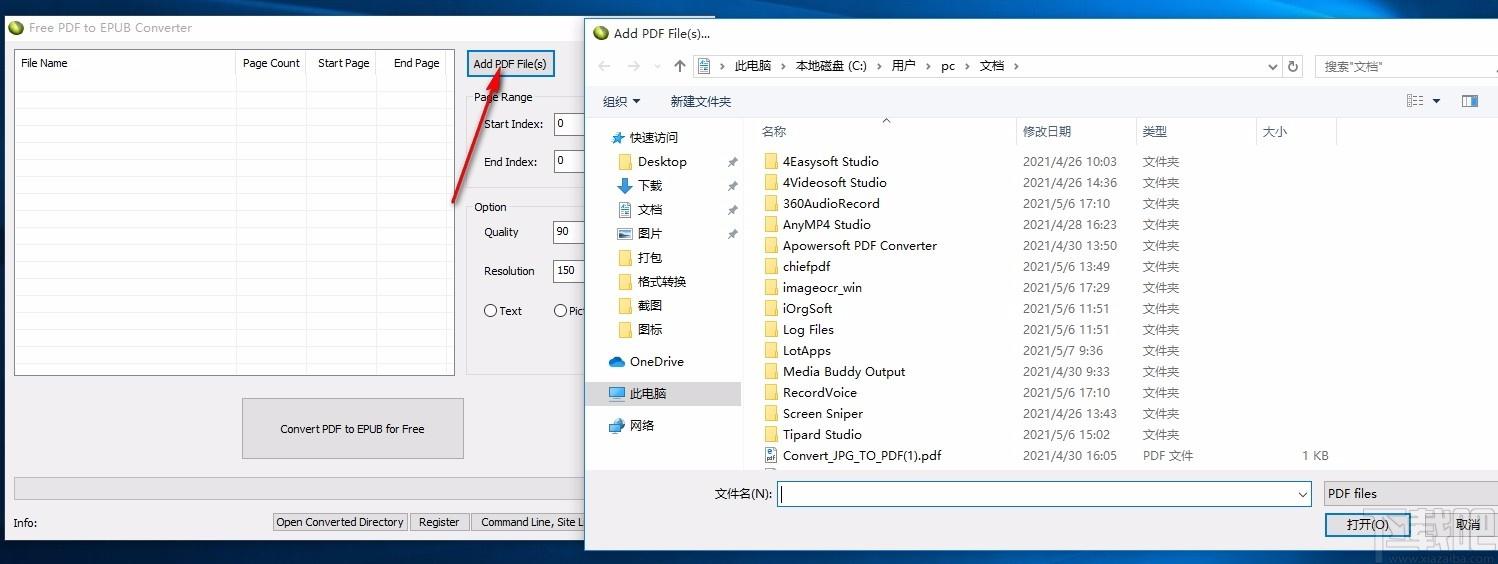
Task: Select Tipard Studio folder
Action: pos(822,434)
